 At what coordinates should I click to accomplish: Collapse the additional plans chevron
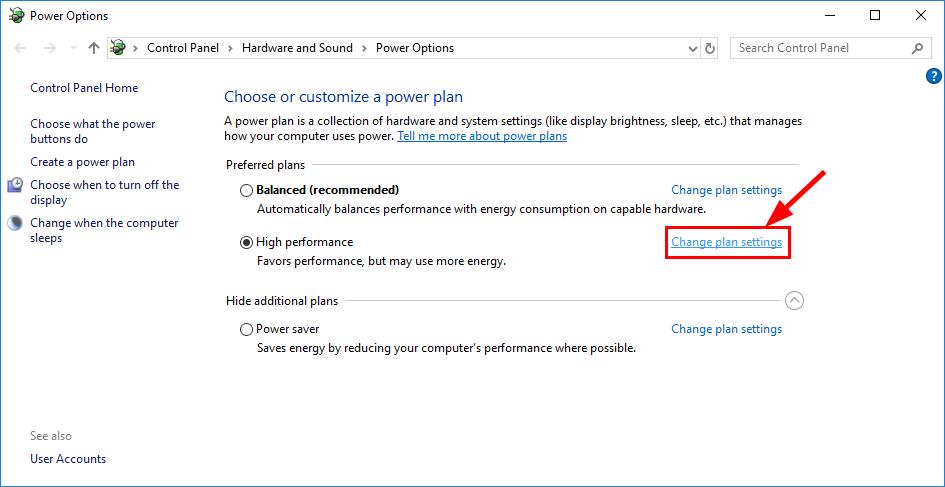click(794, 300)
